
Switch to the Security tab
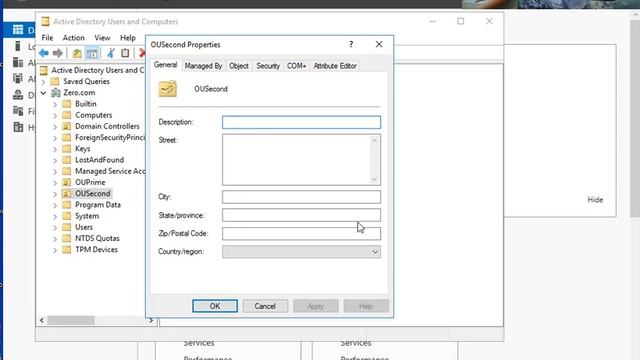[x=268, y=66]
